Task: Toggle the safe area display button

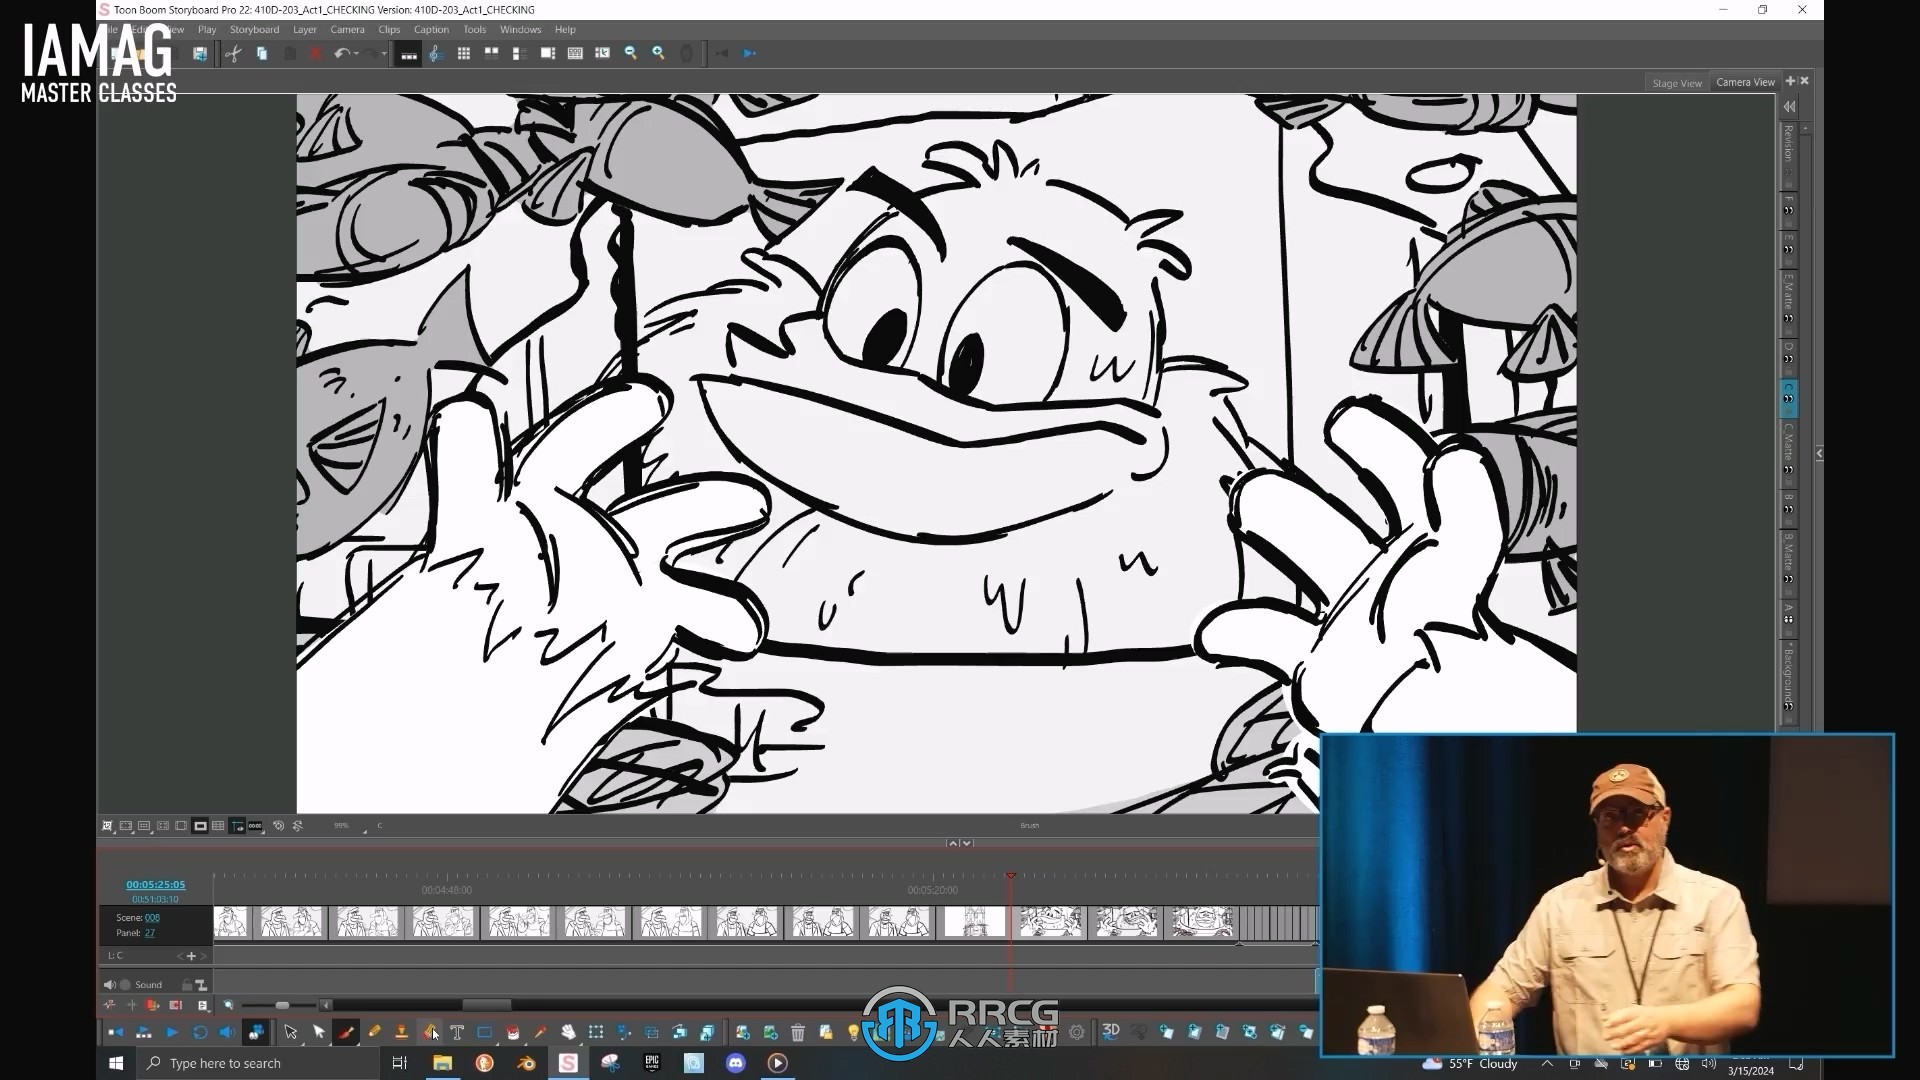Action: tap(125, 826)
